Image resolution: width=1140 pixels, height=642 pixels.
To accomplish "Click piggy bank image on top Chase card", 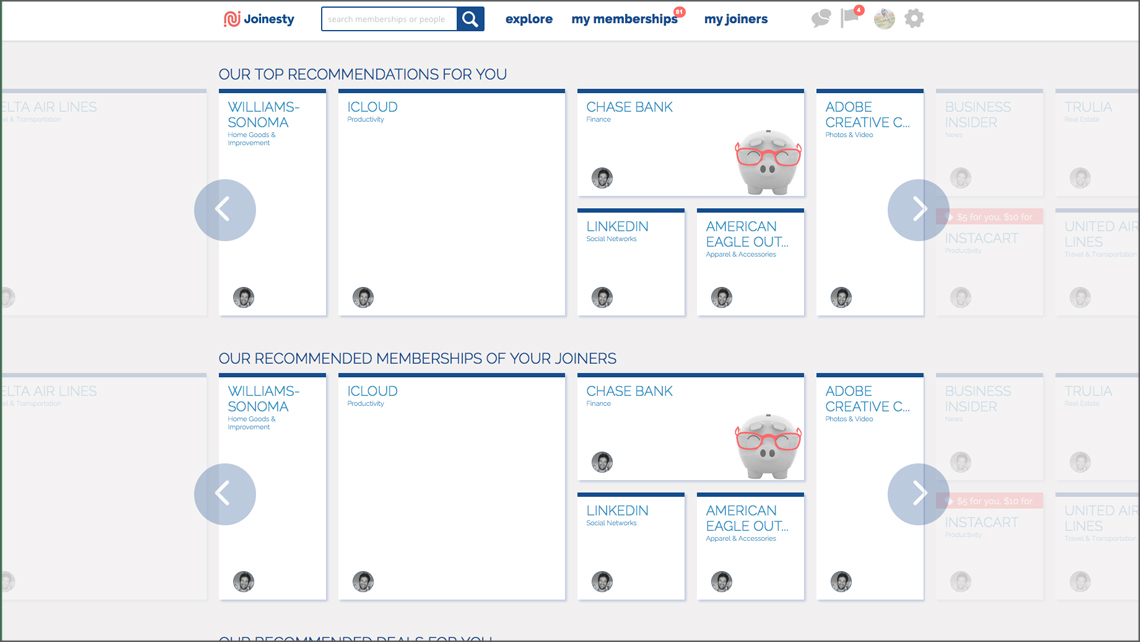I will pos(768,161).
